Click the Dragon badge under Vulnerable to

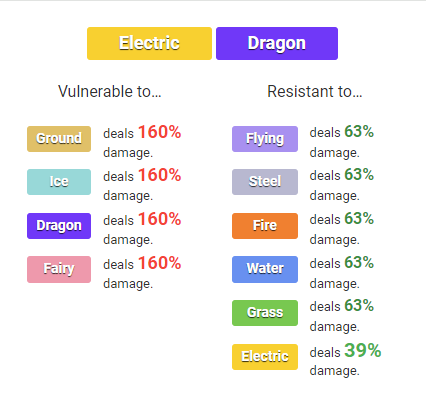tap(59, 226)
